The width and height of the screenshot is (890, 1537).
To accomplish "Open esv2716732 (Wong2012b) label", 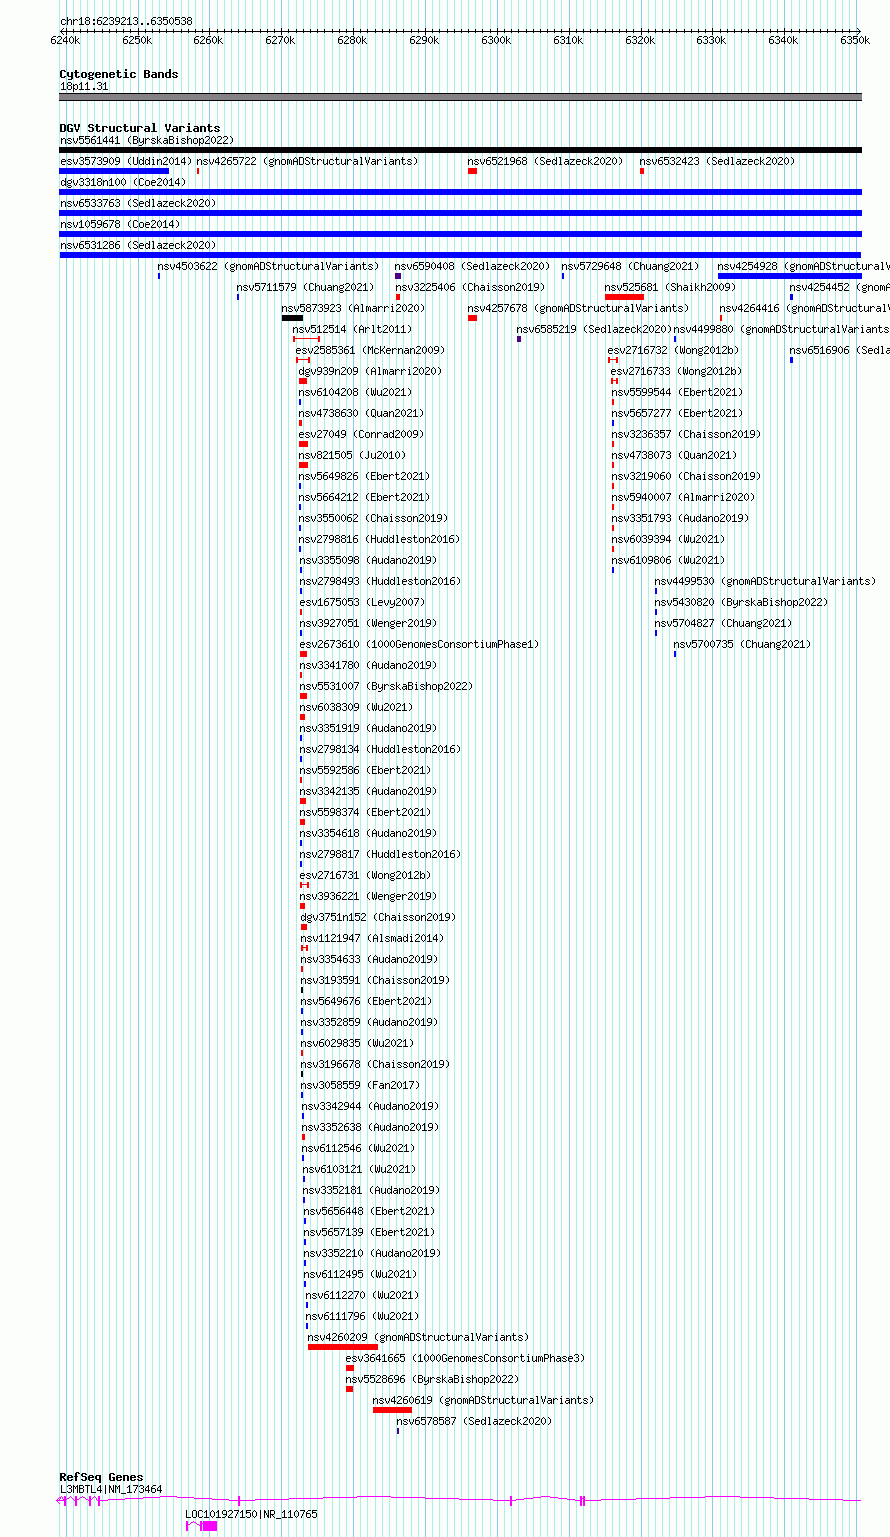I will click(673, 350).
